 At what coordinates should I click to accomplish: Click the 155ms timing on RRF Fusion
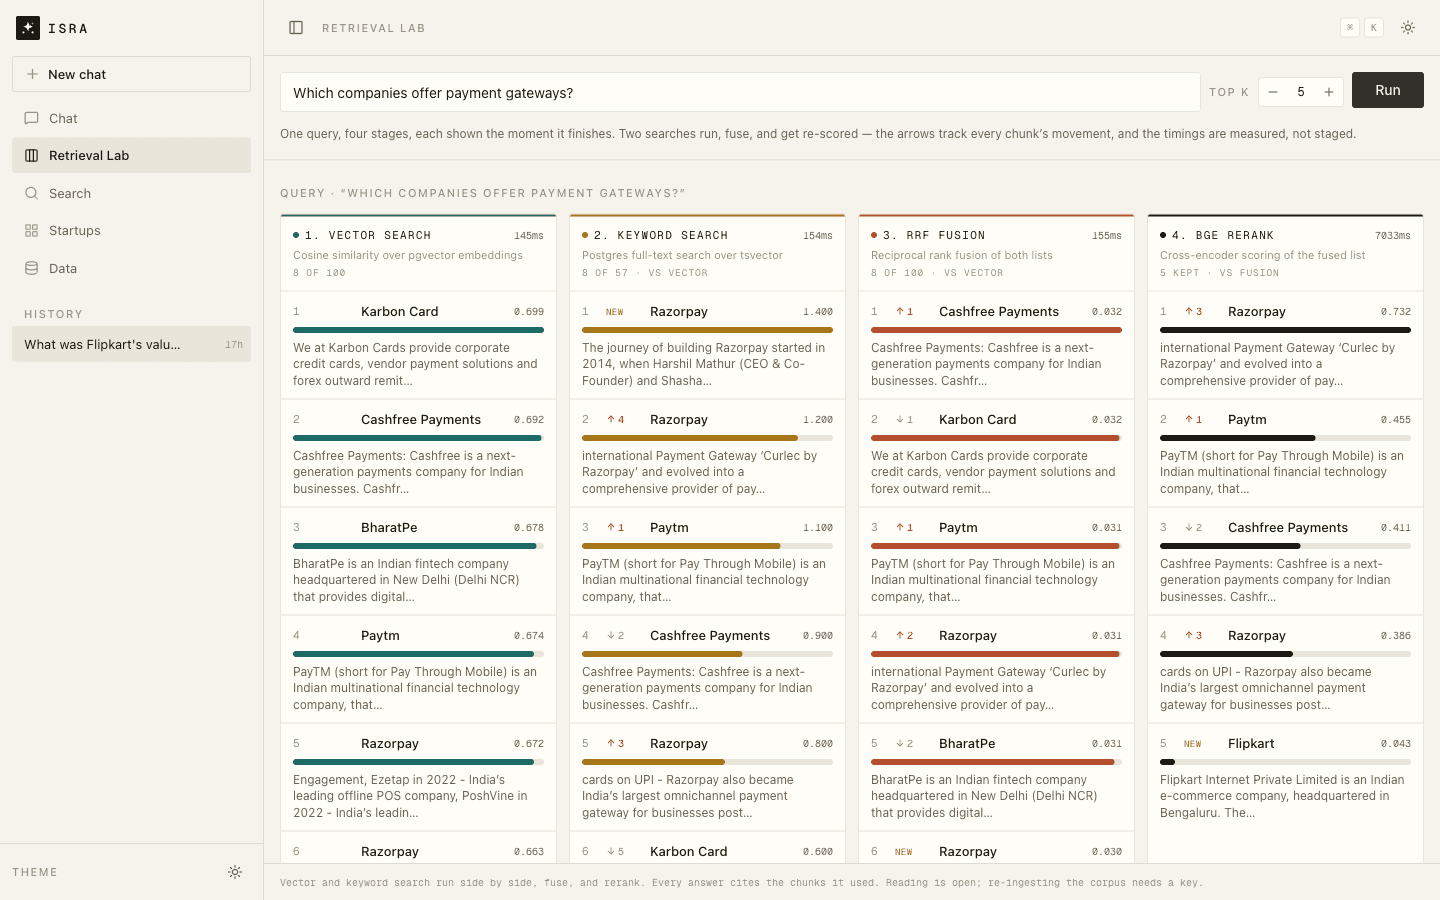tap(1107, 236)
